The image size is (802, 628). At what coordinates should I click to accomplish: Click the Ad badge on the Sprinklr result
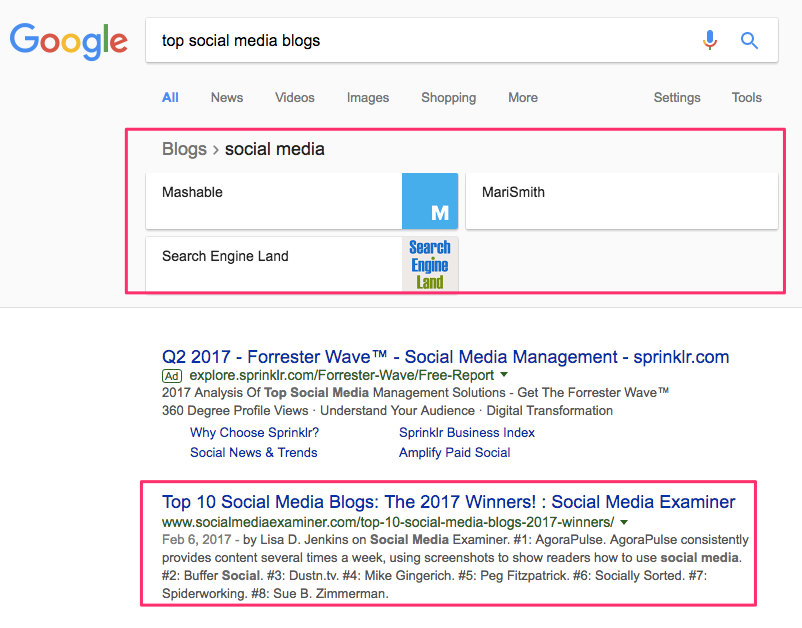172,376
